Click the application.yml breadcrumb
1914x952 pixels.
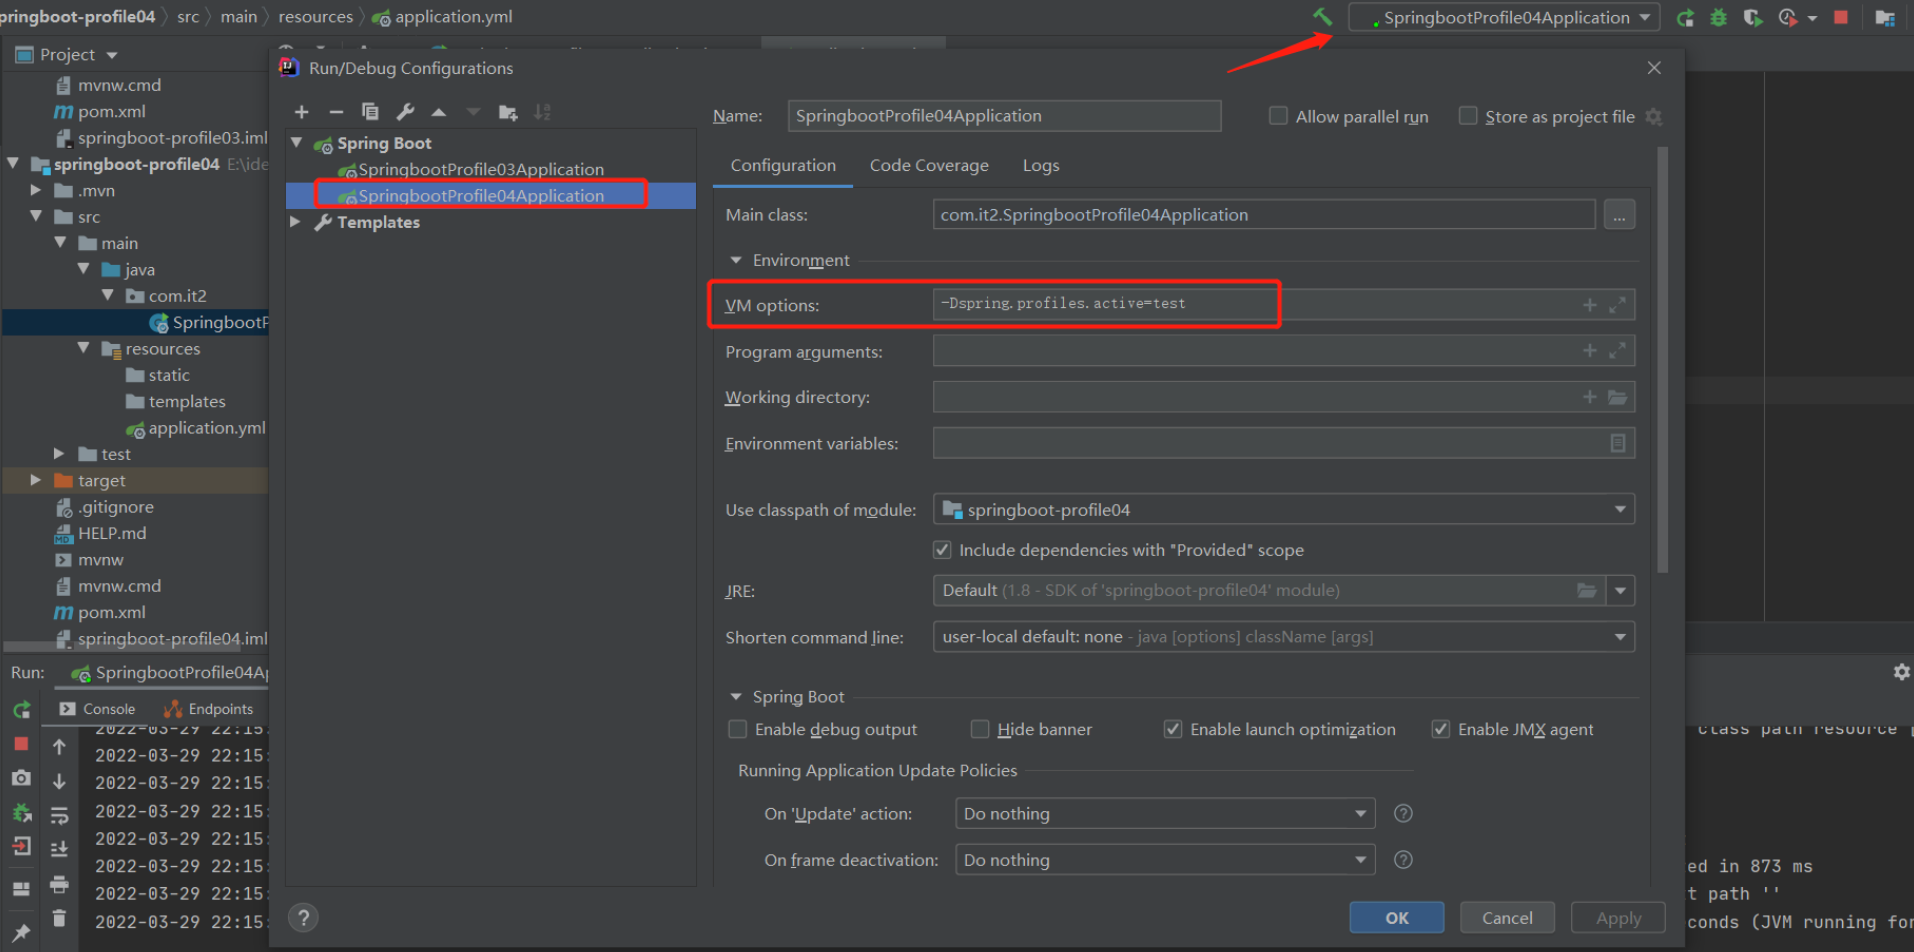click(x=442, y=17)
